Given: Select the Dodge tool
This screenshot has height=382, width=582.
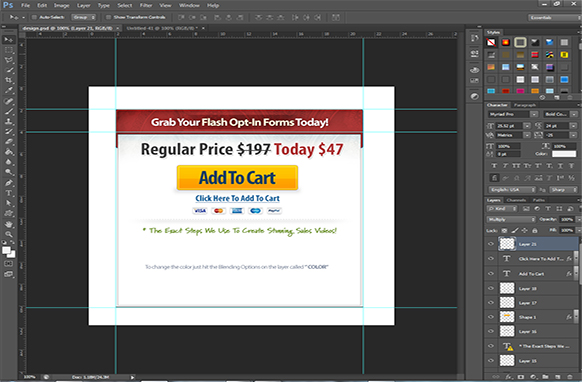Looking at the screenshot, I should (x=8, y=172).
